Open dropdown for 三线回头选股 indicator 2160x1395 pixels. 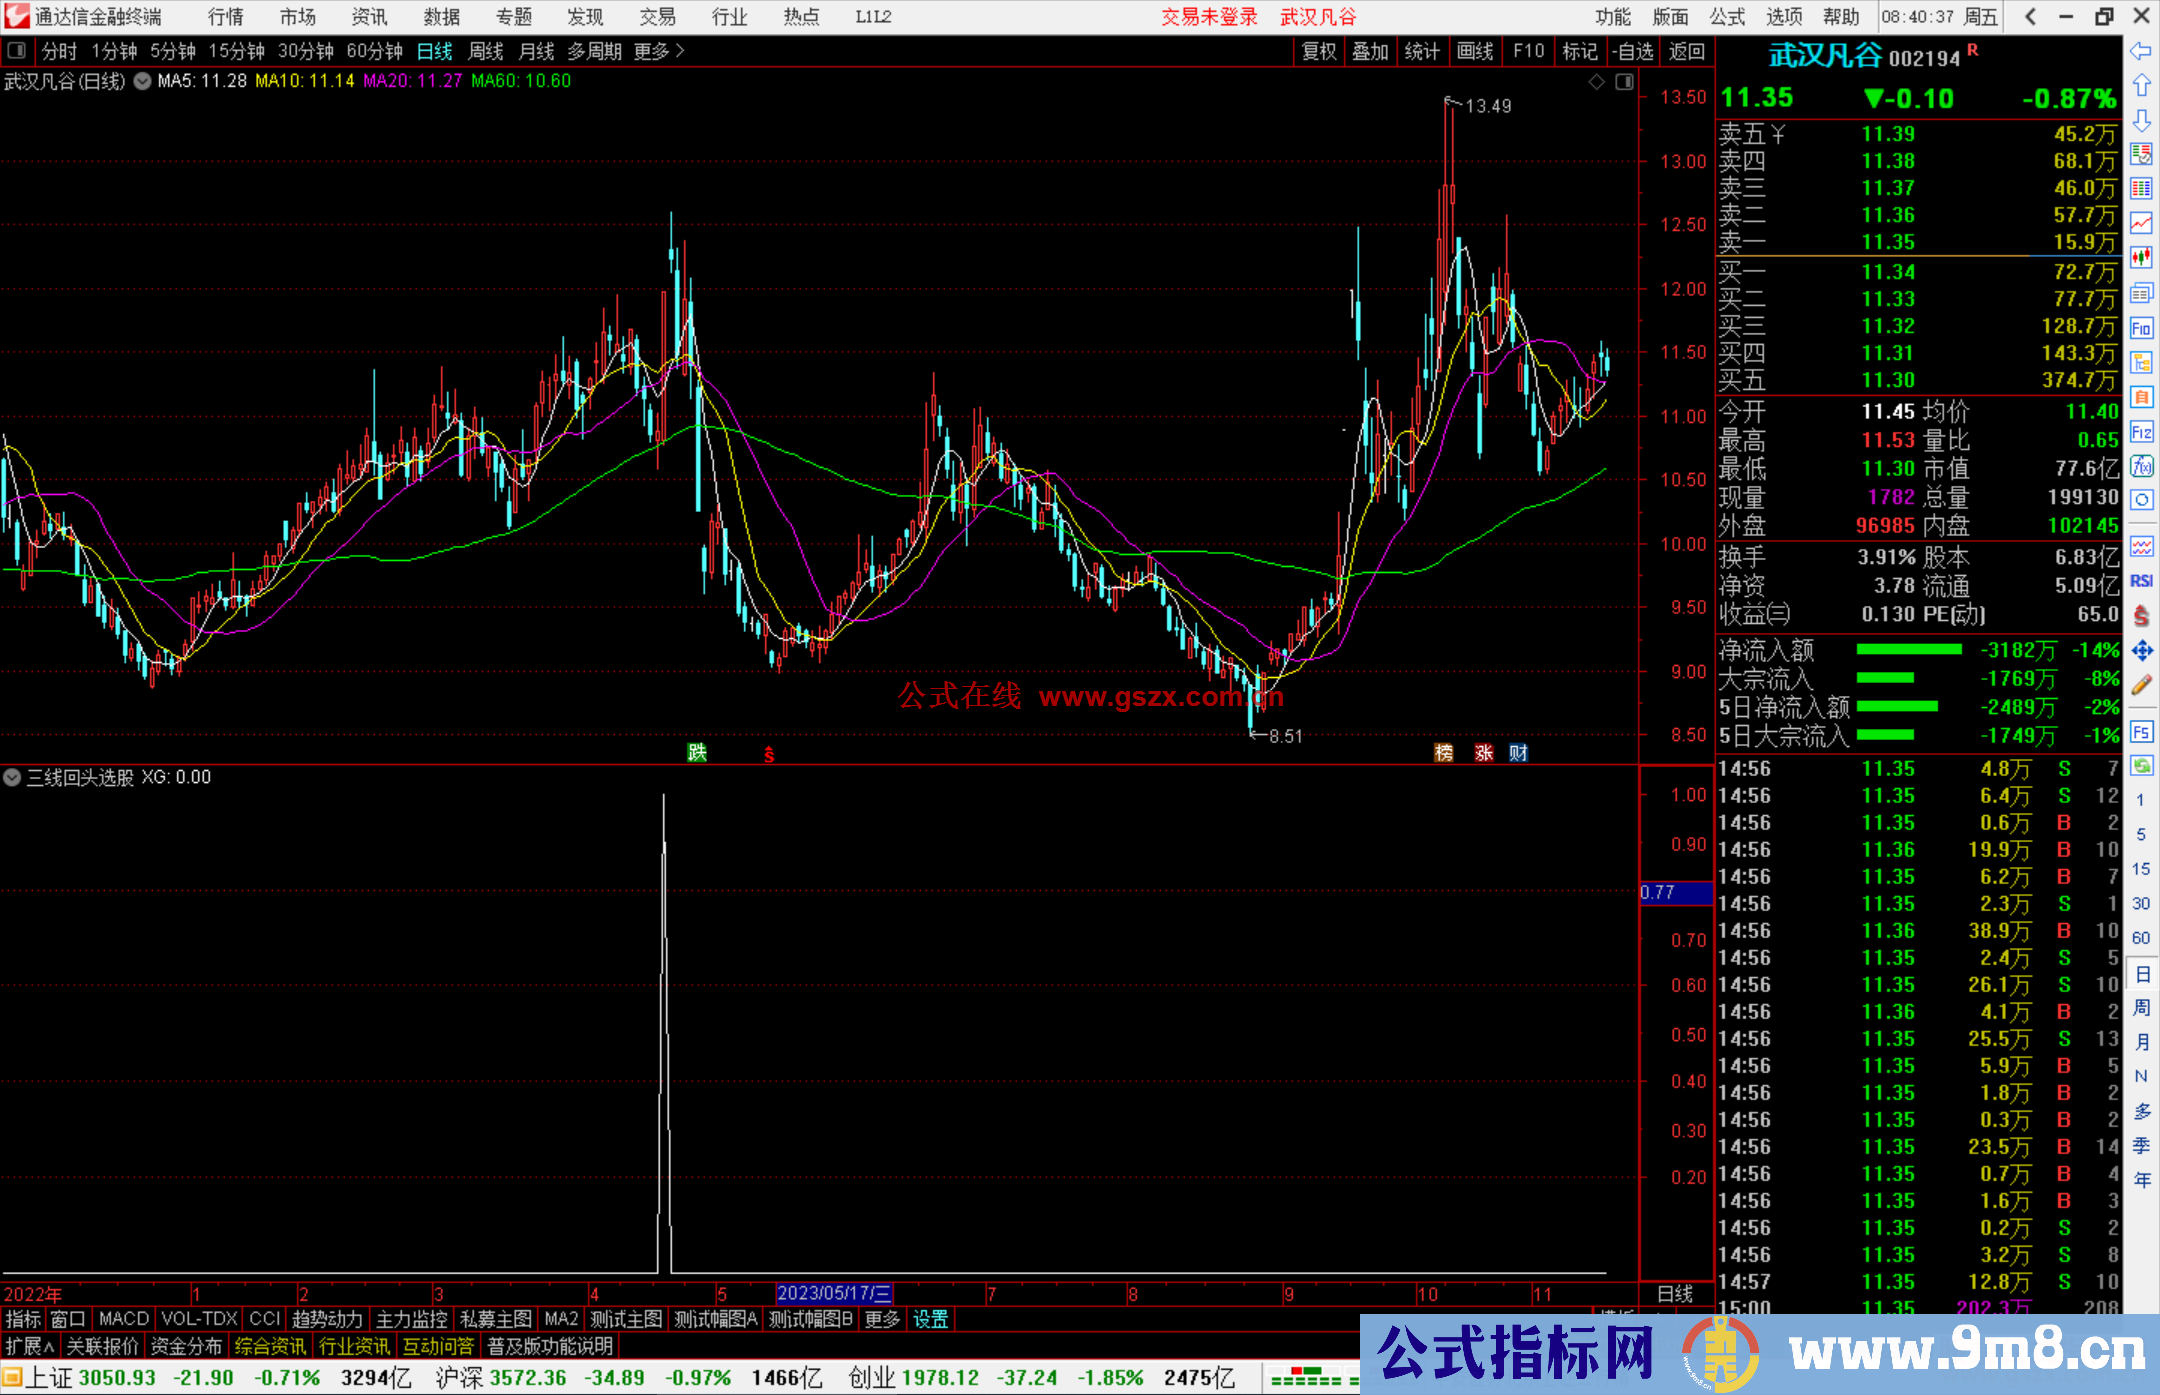pyautogui.click(x=12, y=777)
